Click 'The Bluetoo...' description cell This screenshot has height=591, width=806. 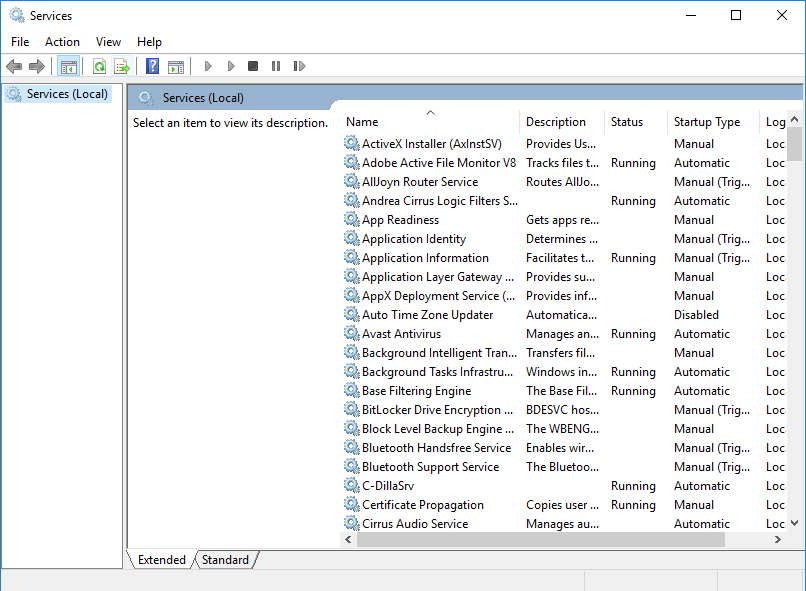pyautogui.click(x=562, y=467)
